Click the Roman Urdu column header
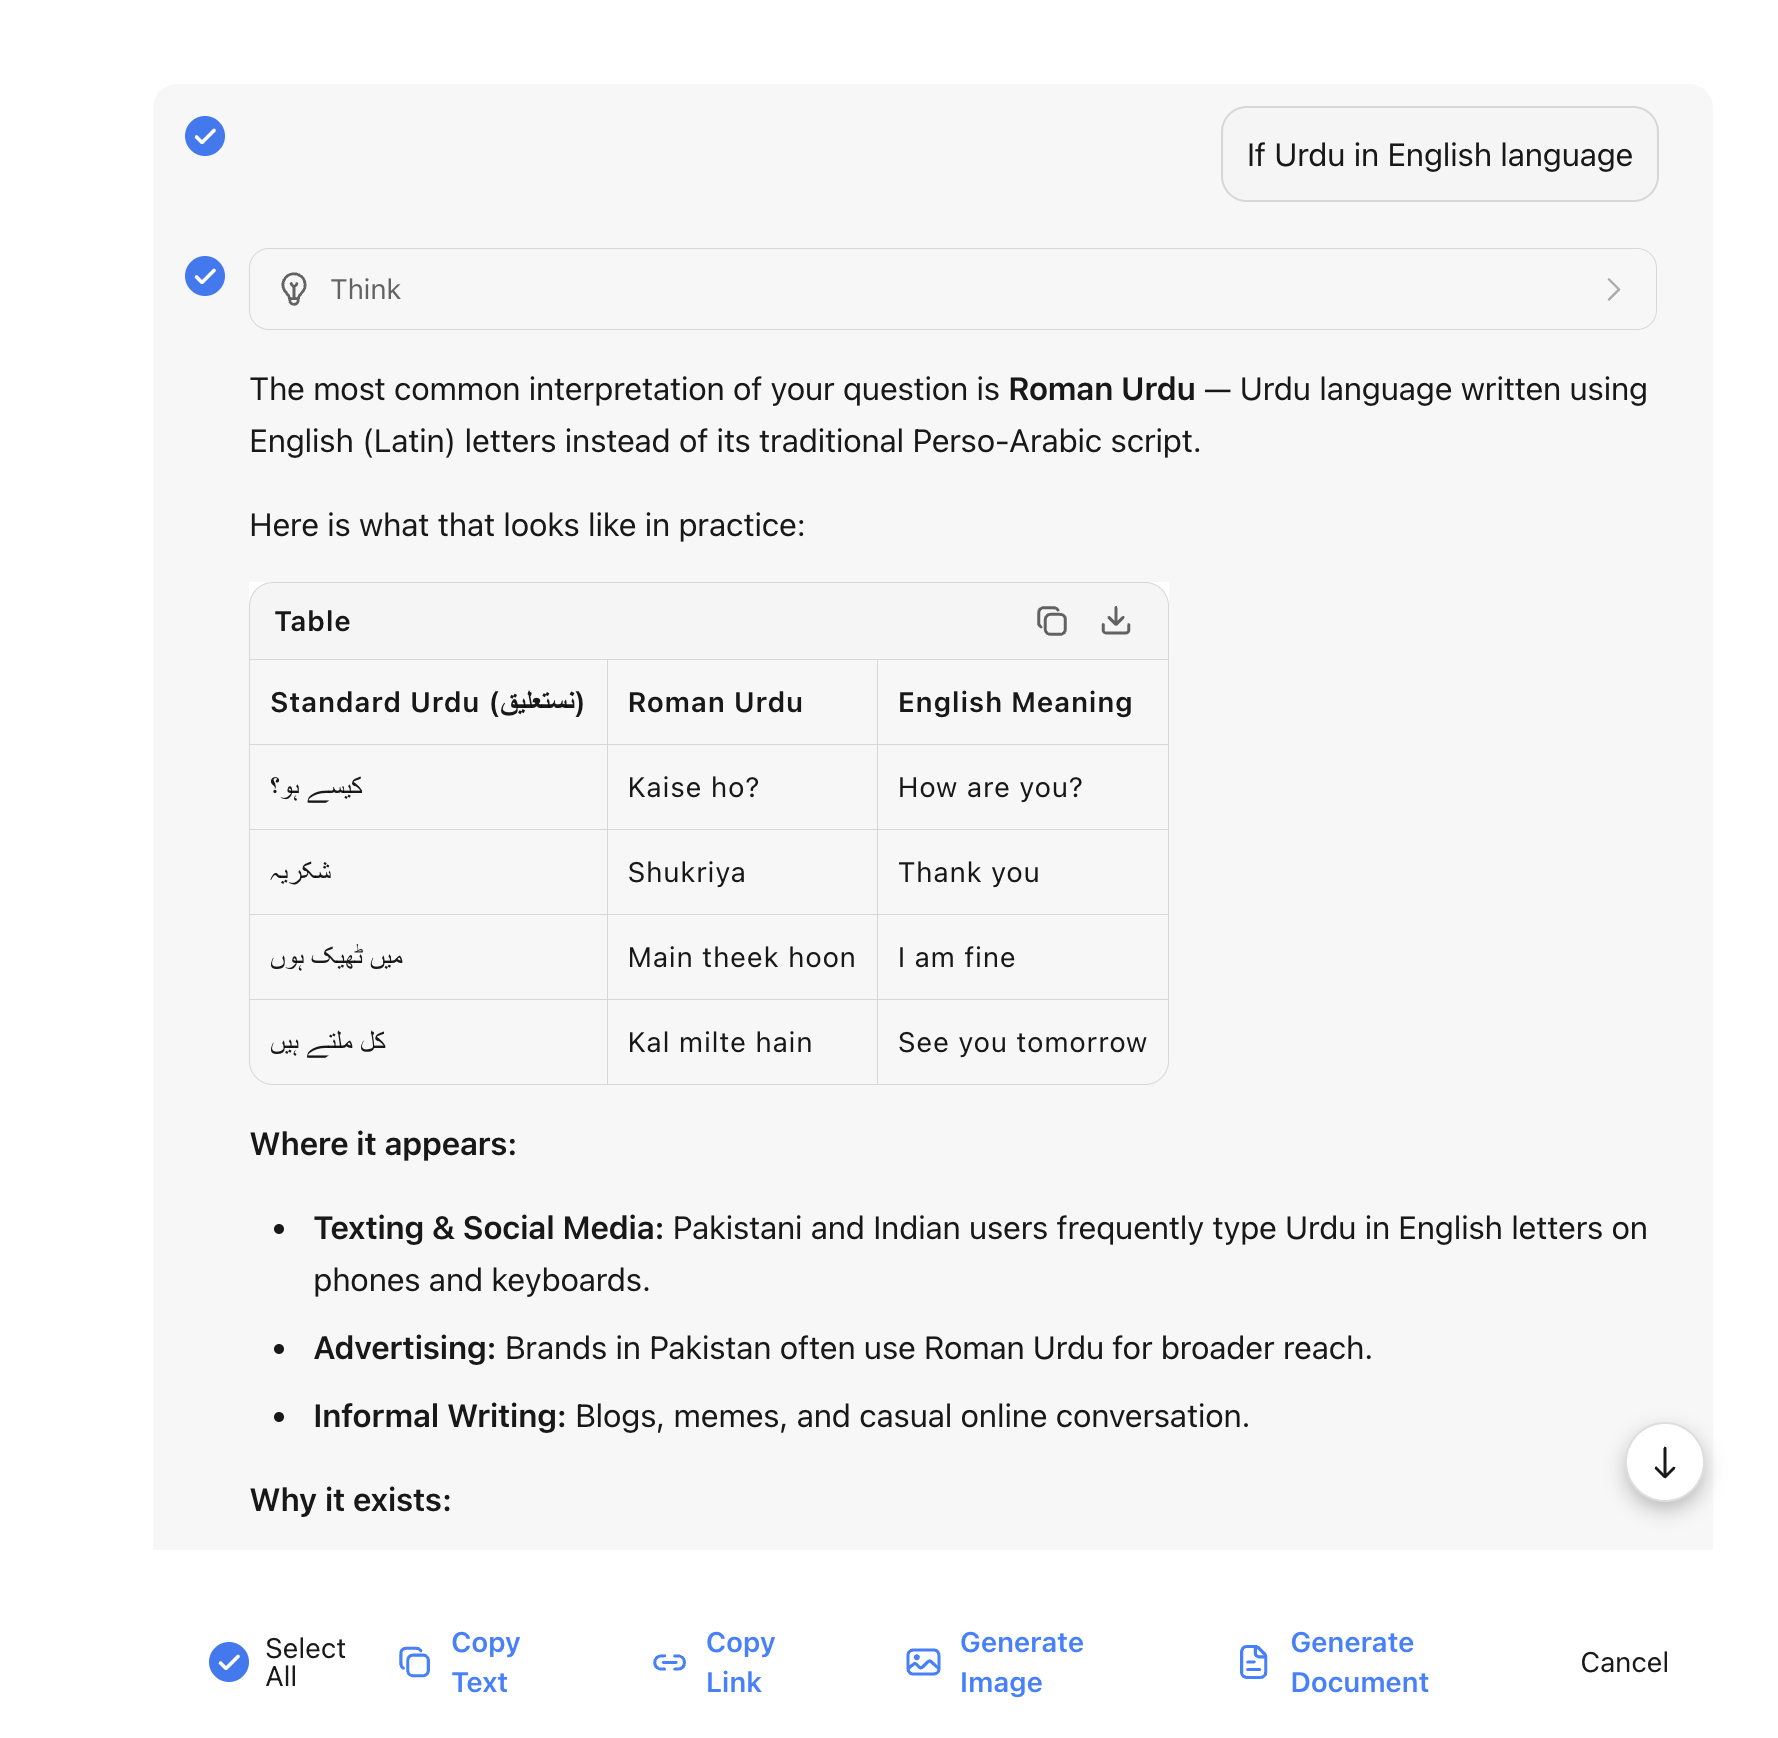Viewport: 1778px width, 1738px height. tap(715, 702)
